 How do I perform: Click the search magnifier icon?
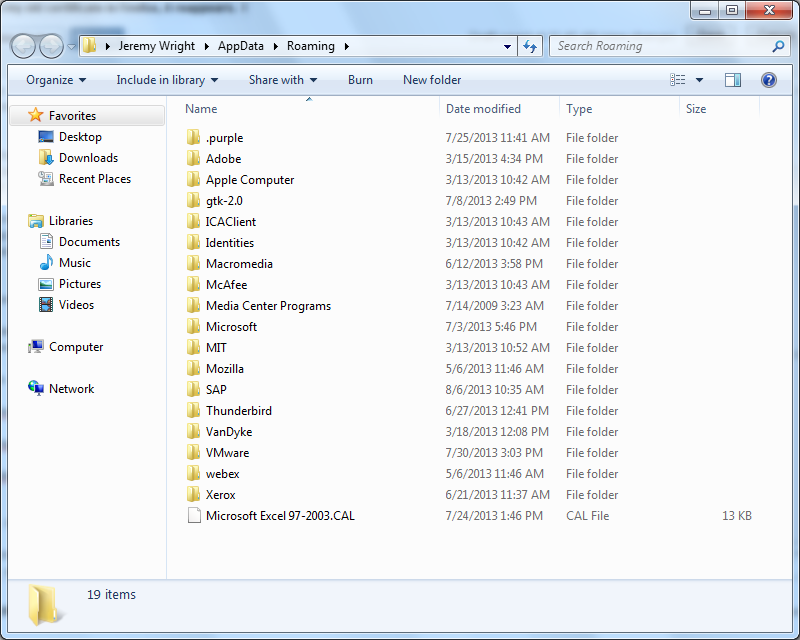coord(778,46)
